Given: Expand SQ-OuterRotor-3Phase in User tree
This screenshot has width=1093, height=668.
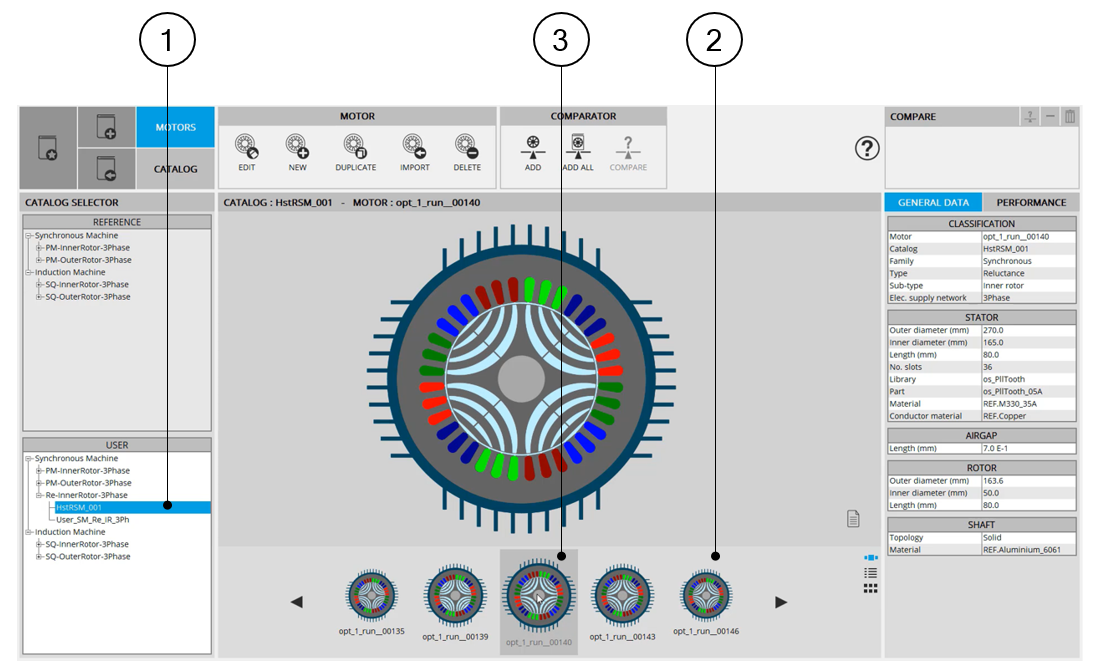Looking at the screenshot, I should click(39, 556).
